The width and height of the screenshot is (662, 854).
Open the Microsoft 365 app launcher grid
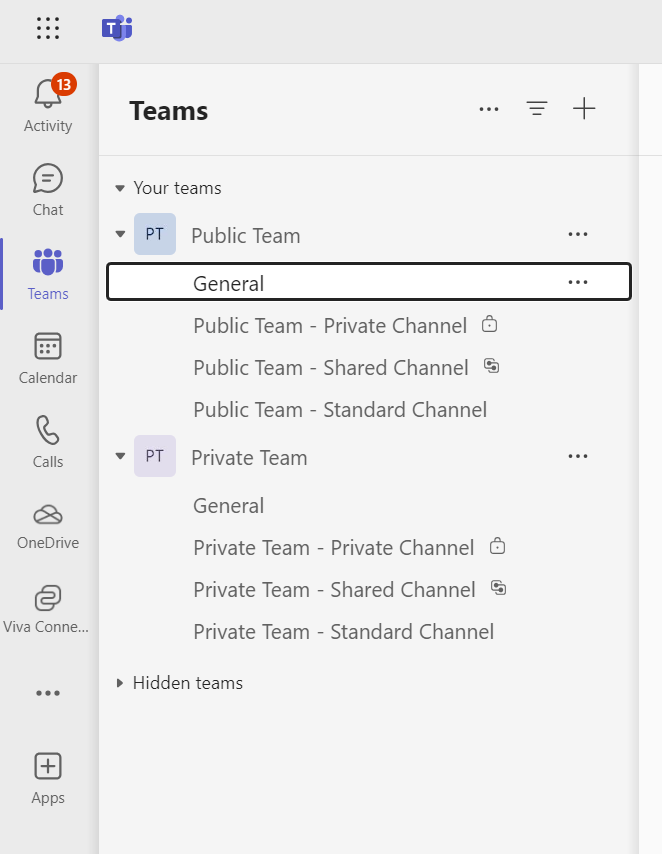click(48, 29)
